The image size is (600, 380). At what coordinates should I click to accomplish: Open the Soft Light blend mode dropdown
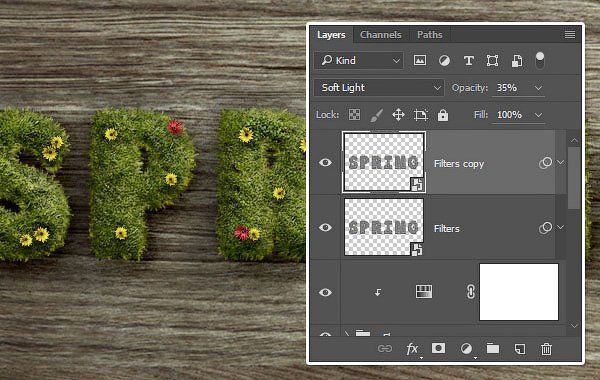coord(379,88)
